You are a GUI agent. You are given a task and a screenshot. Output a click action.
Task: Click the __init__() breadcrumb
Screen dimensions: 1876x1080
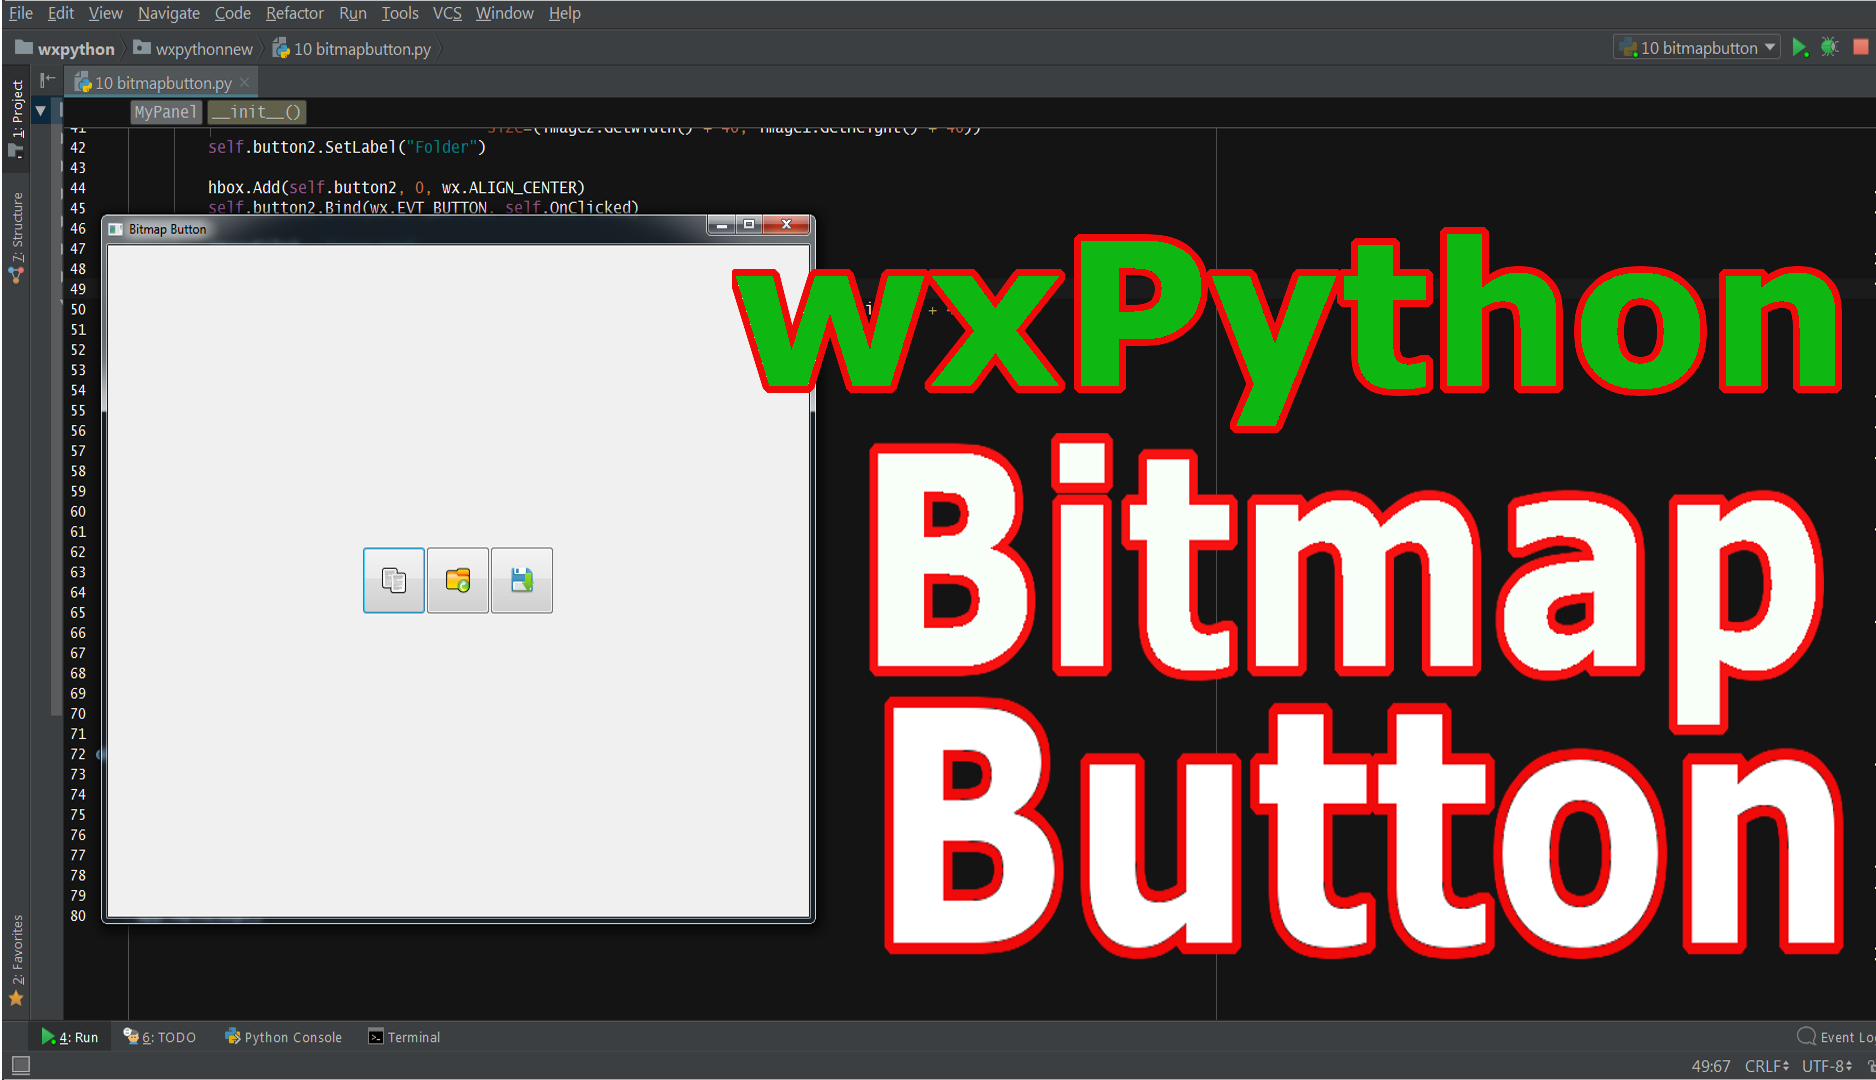[256, 112]
